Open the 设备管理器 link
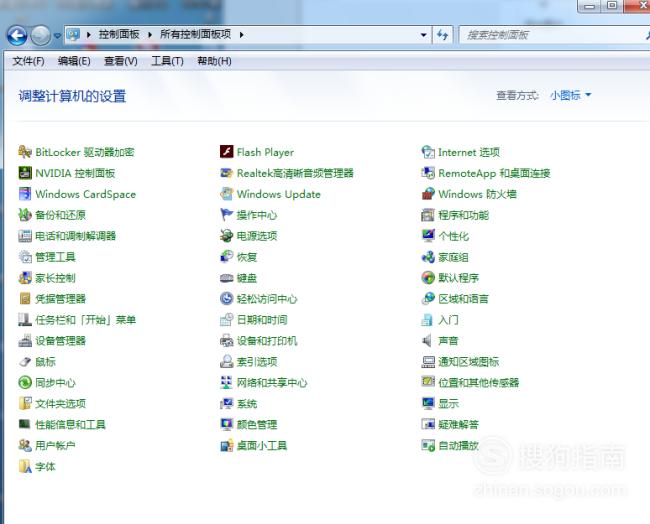 click(x=60, y=341)
